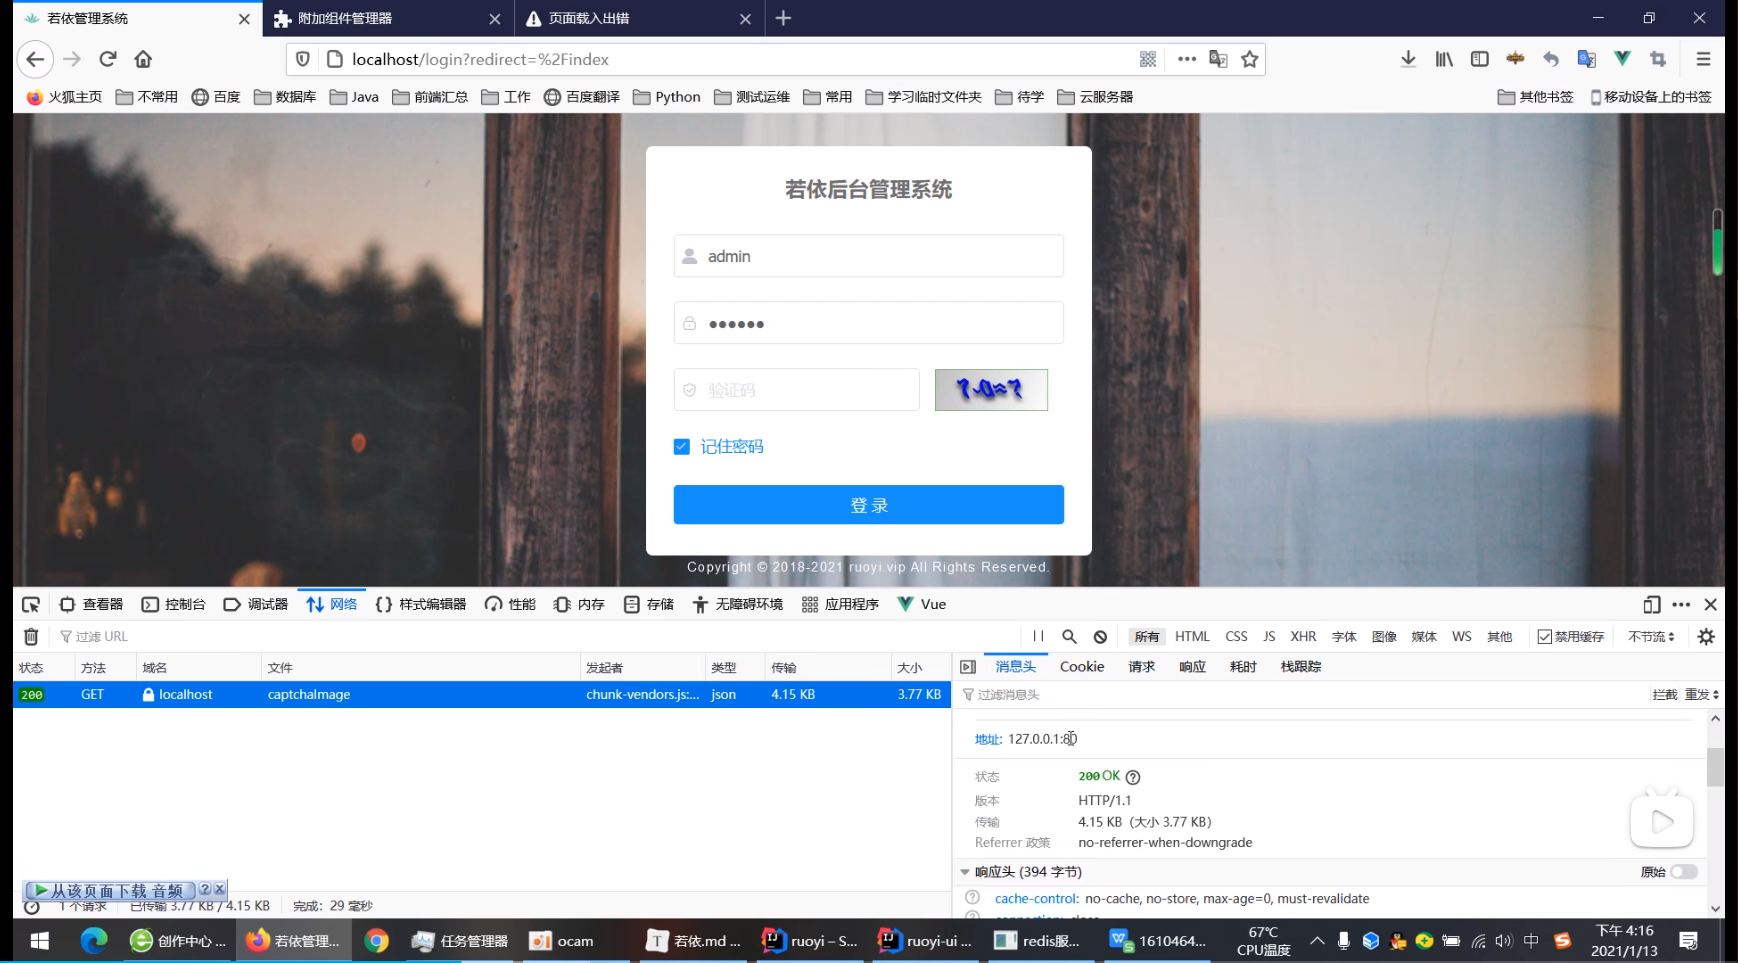This screenshot has width=1738, height=963.
Task: Open a new browser tab with plus
Action: (x=783, y=18)
